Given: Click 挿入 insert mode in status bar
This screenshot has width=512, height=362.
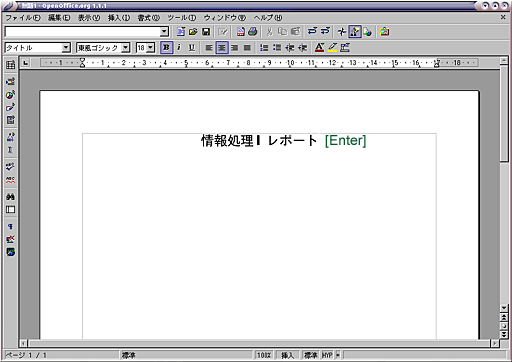Looking at the screenshot, I should click(287, 355).
